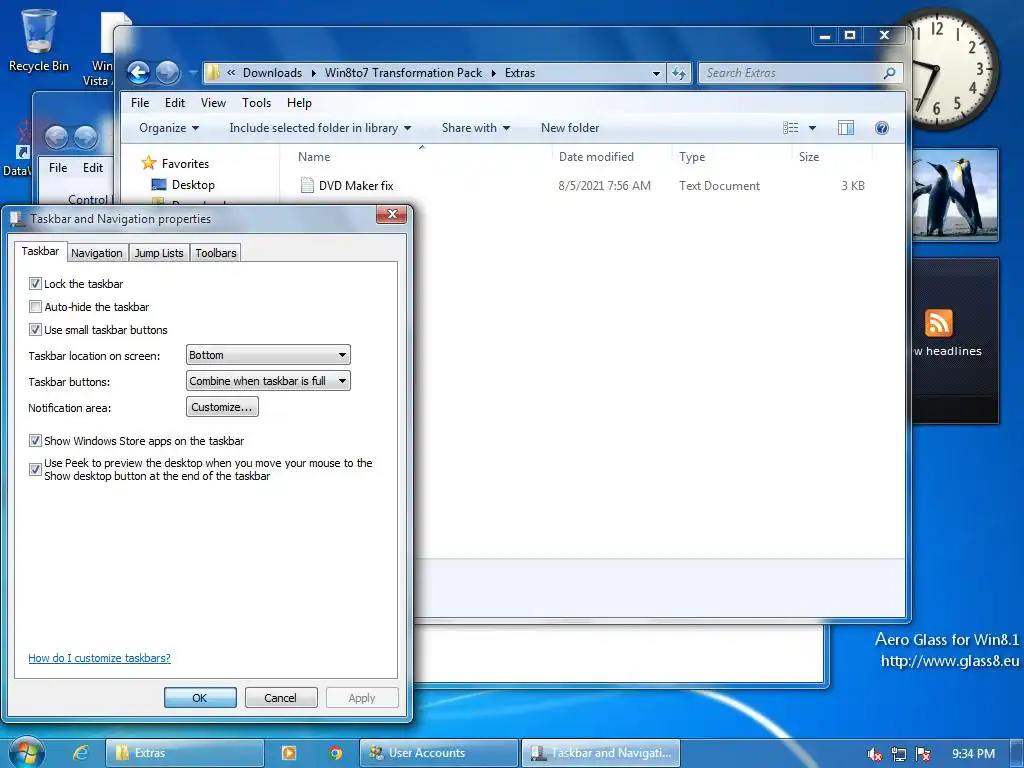
Task: Toggle Use small taskbar buttons
Action: [x=35, y=330]
